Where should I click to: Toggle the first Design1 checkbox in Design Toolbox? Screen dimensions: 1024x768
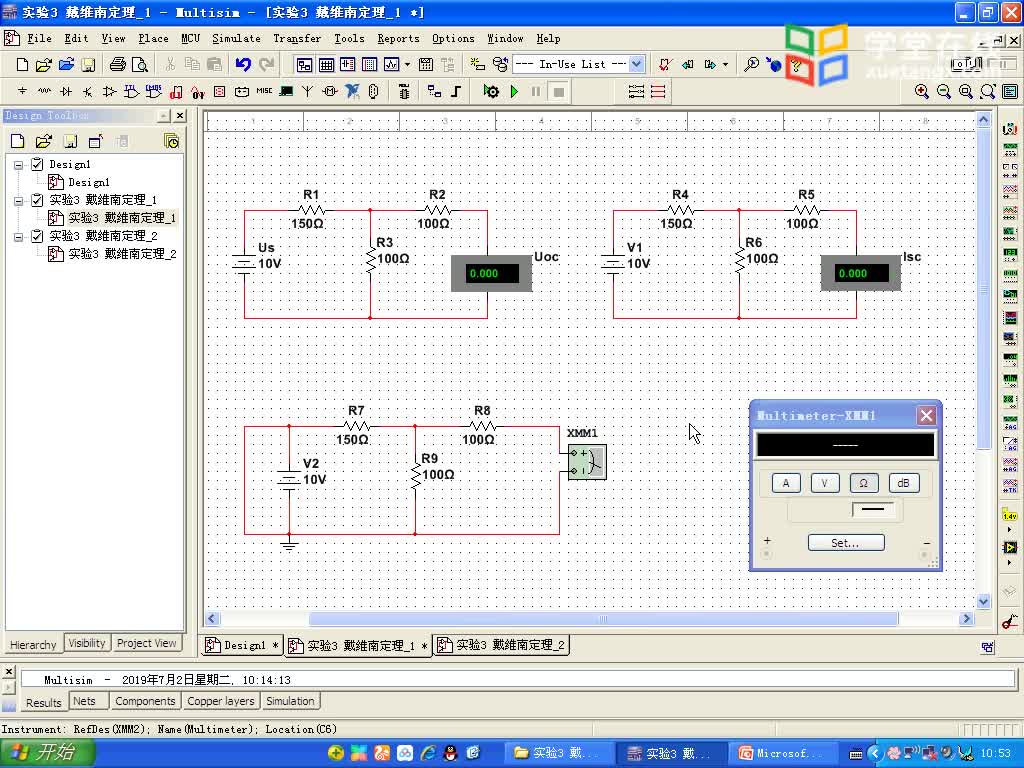click(x=37, y=164)
